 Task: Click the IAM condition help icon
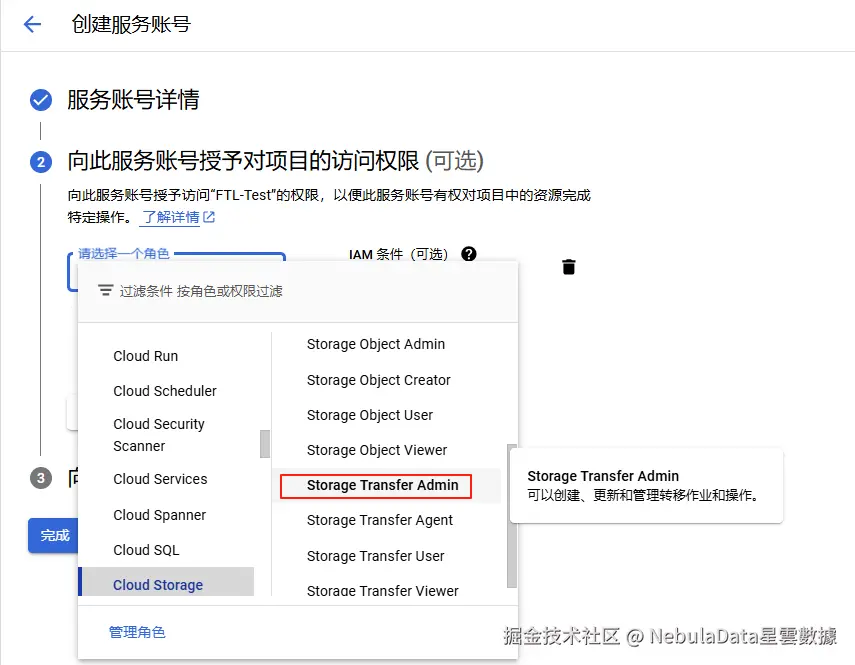[468, 253]
